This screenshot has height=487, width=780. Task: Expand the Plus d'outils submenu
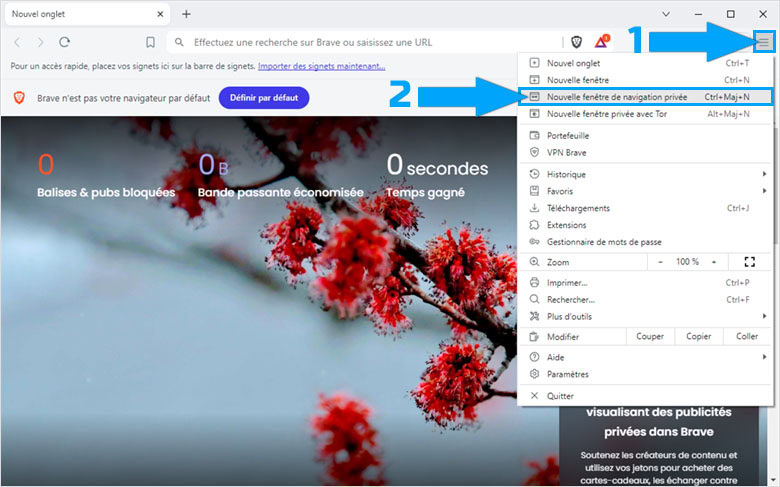click(x=645, y=317)
